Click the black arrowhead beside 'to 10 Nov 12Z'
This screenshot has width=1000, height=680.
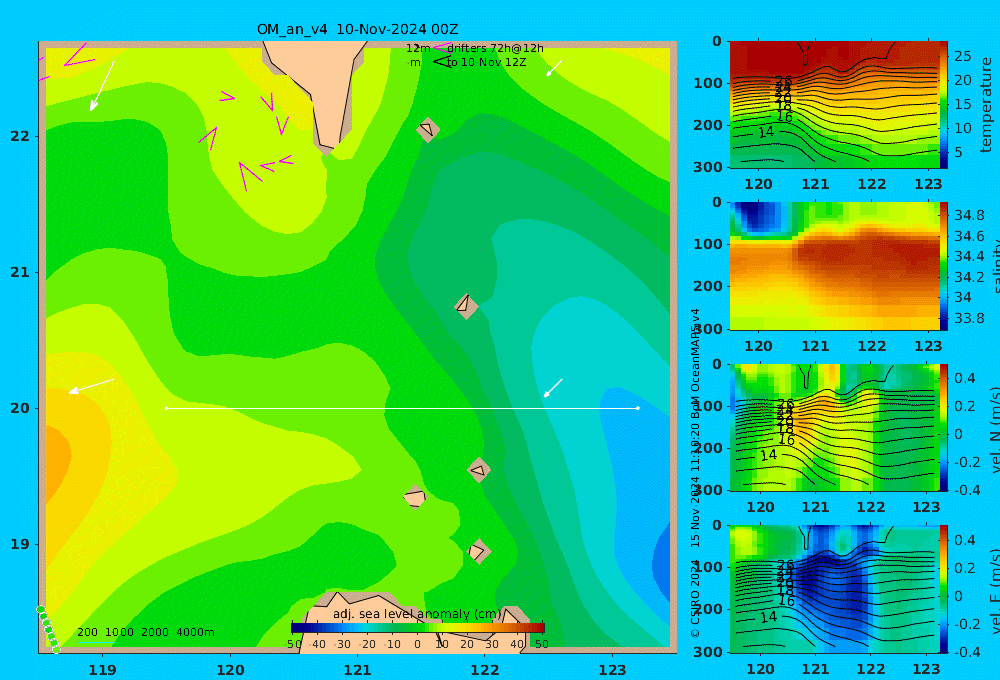(442, 62)
